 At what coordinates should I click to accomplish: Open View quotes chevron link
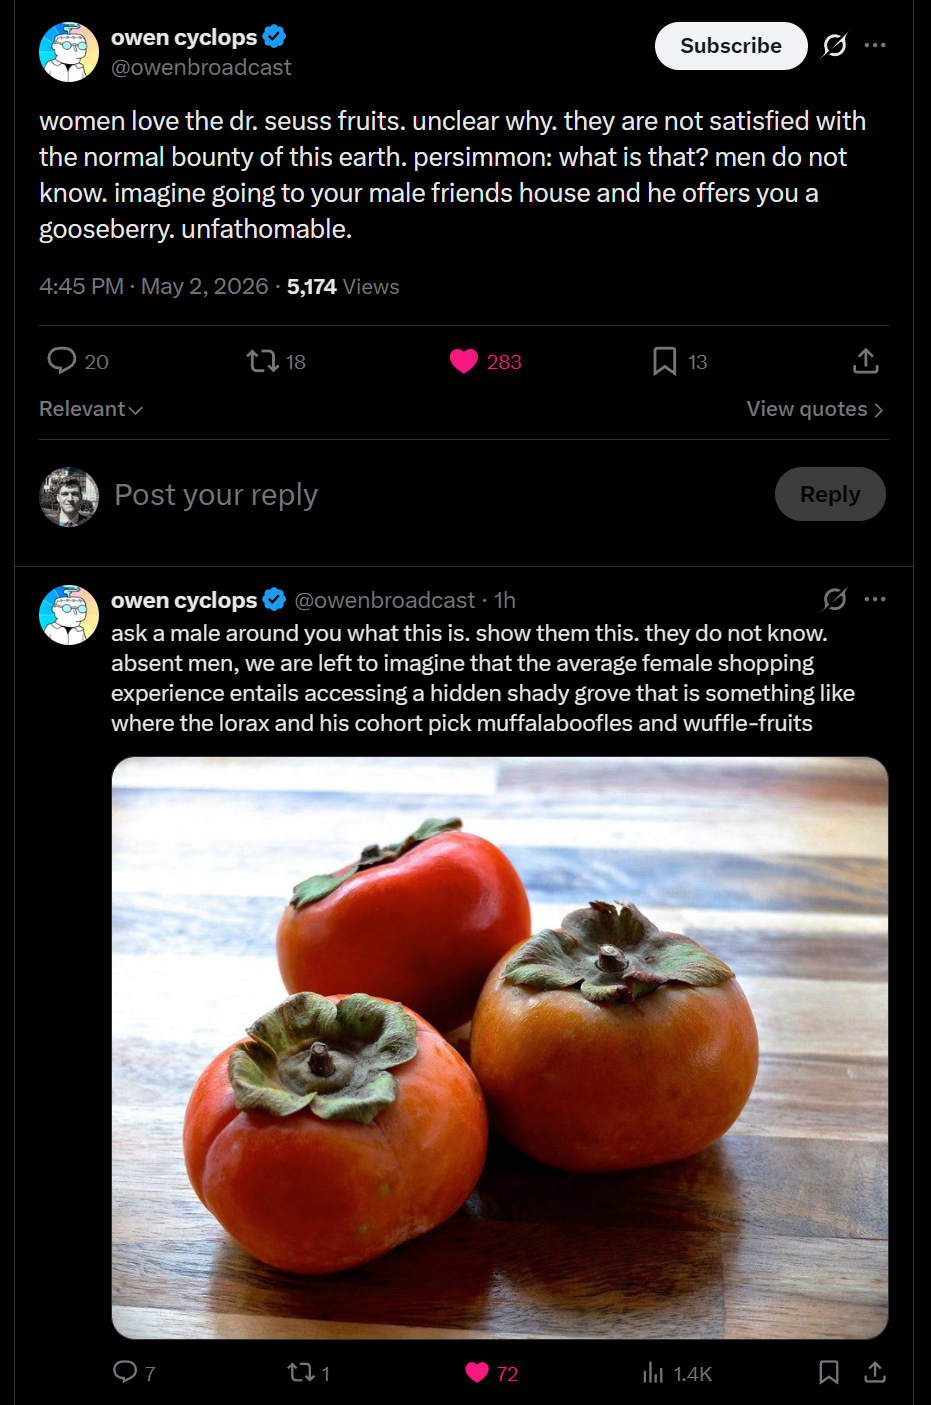815,409
